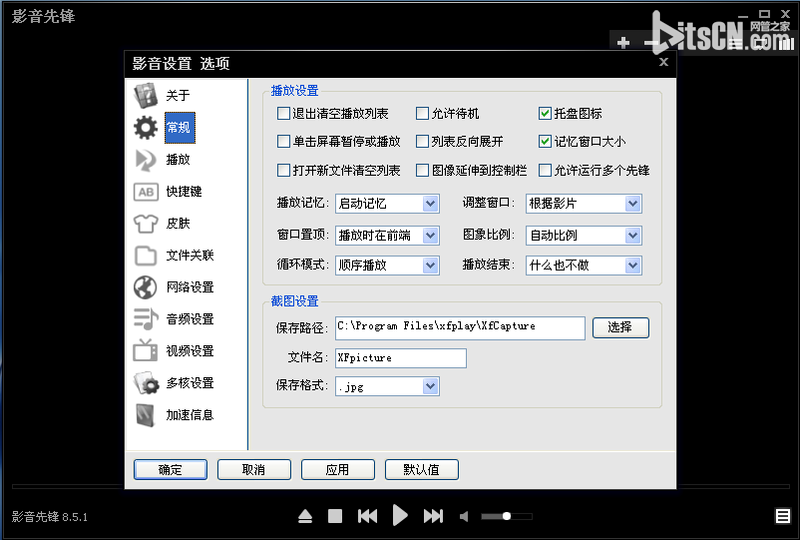Click the 确定 button
The image size is (800, 540).
click(x=170, y=470)
